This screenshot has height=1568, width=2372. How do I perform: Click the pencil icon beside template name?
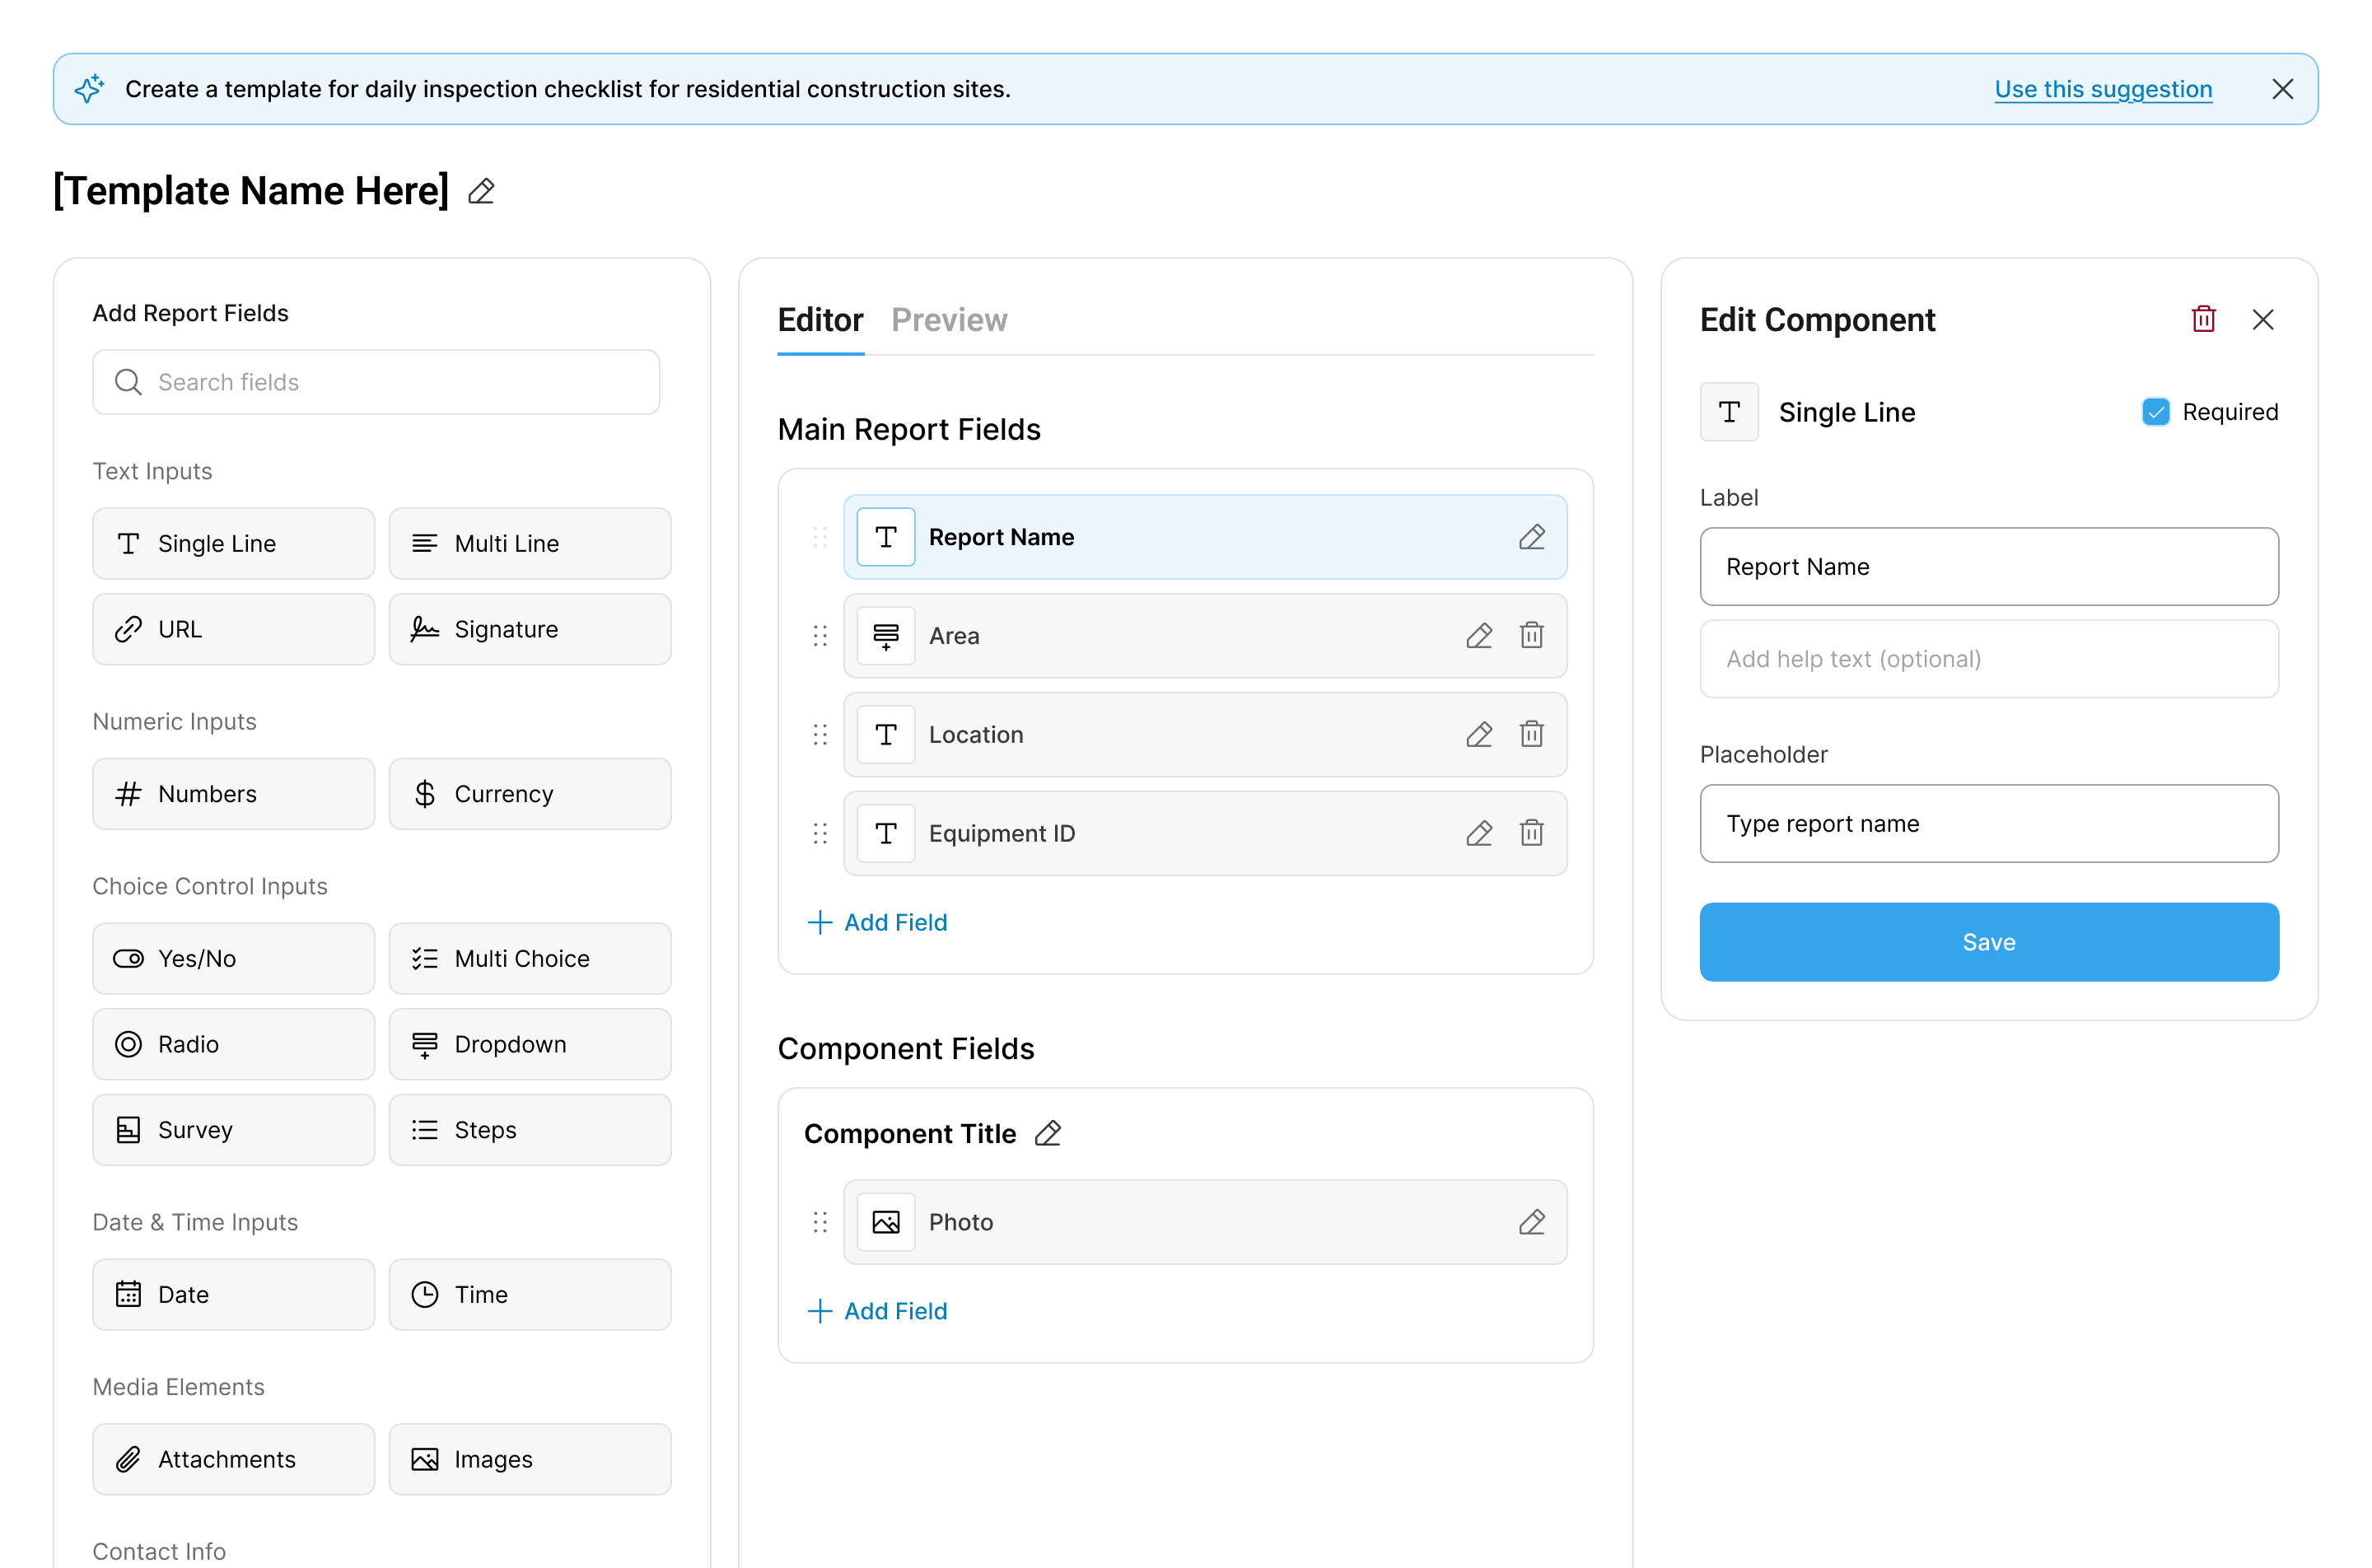click(x=481, y=191)
